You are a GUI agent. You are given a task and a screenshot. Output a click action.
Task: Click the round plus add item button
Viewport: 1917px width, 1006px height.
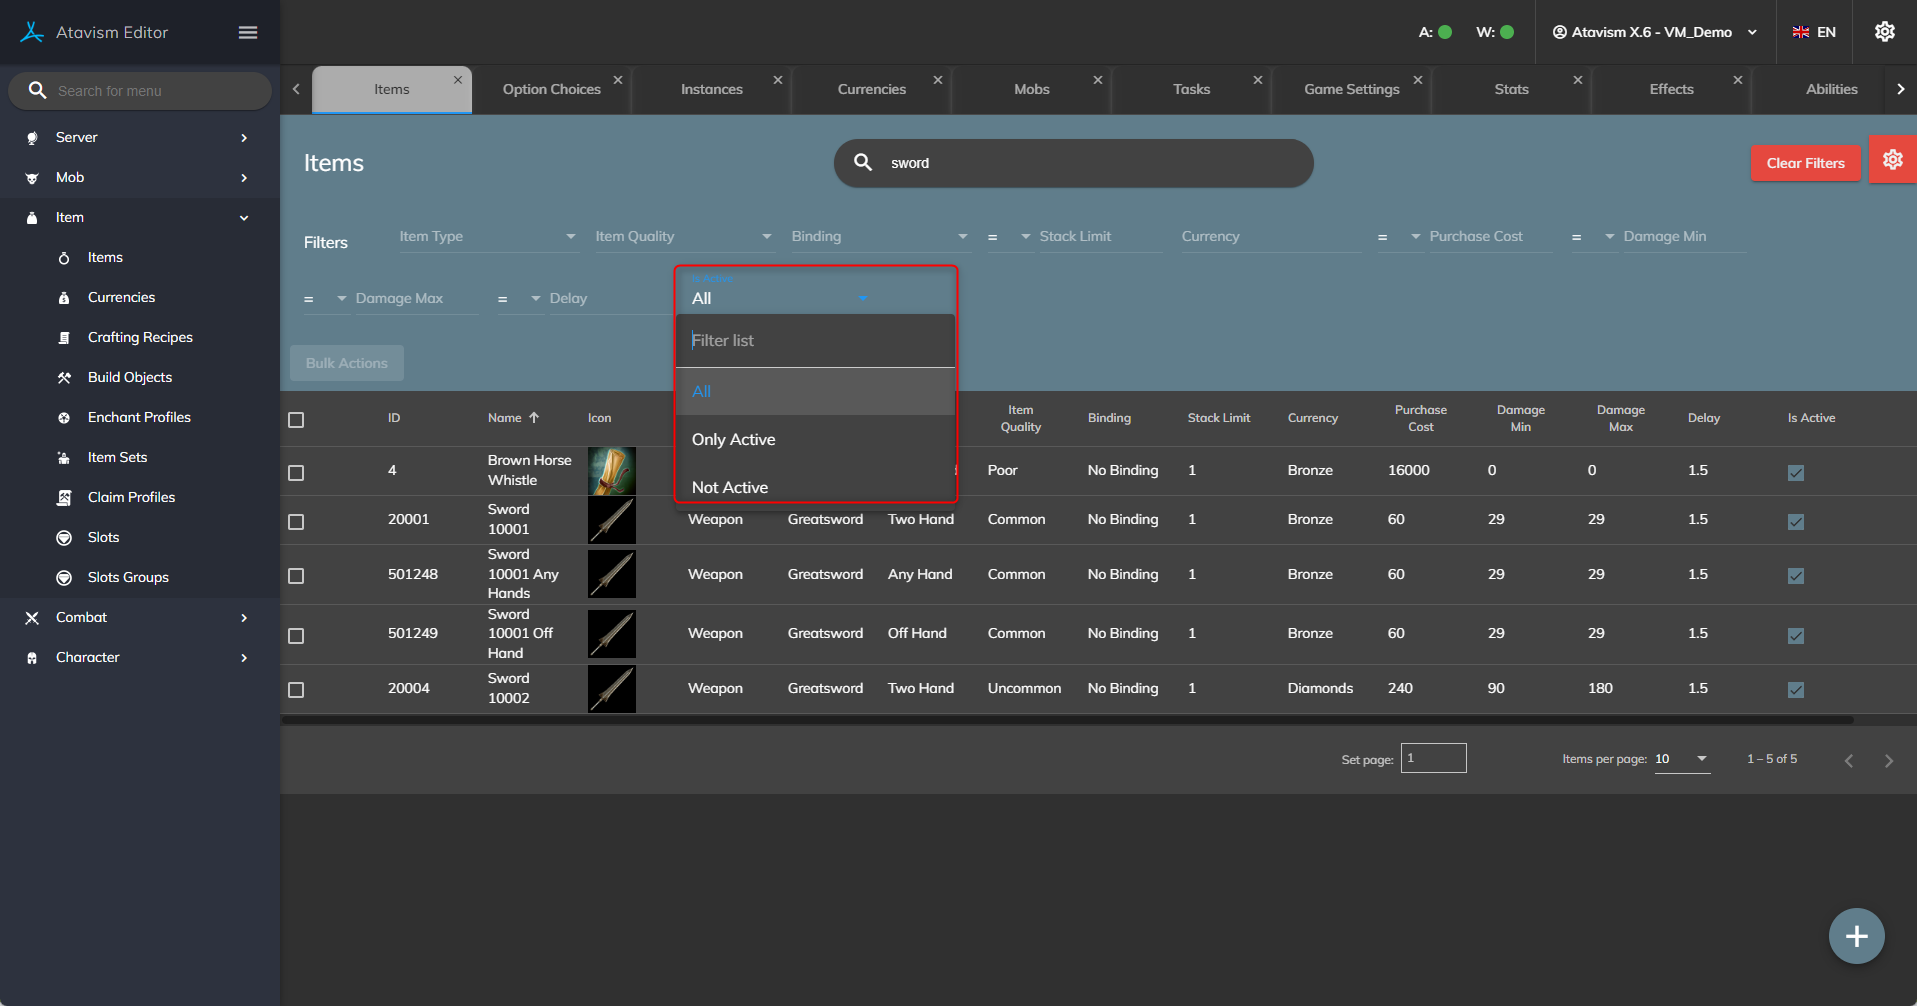[x=1856, y=936]
